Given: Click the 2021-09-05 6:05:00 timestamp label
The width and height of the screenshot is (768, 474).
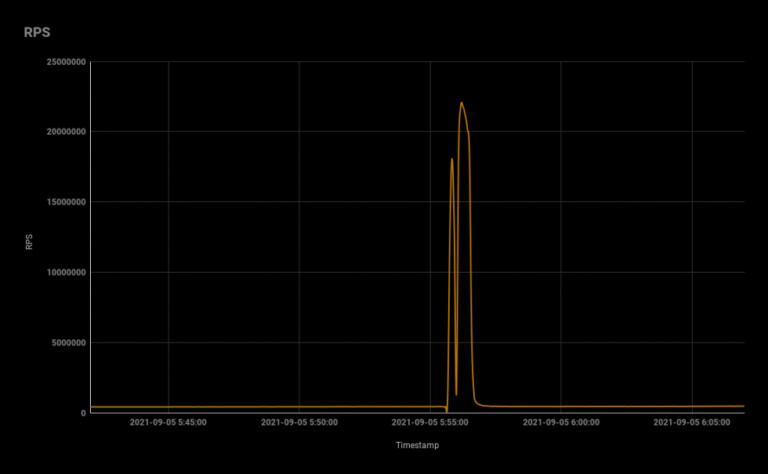Looking at the screenshot, I should (692, 423).
